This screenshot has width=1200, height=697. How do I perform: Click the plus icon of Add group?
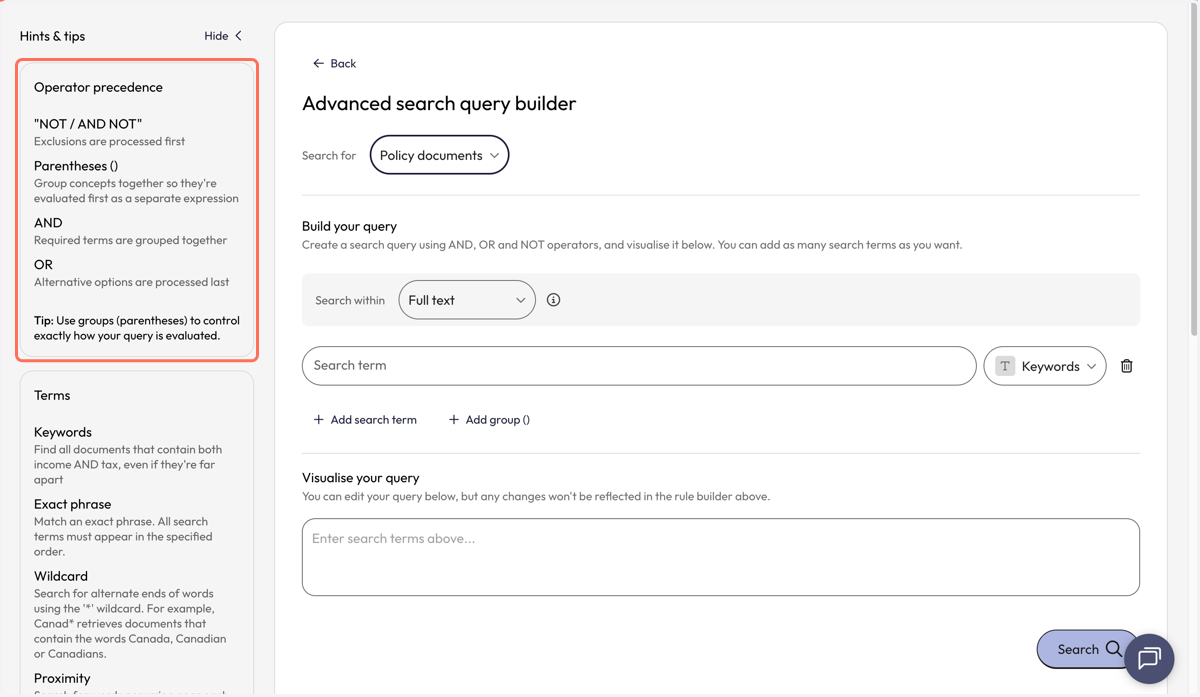453,420
